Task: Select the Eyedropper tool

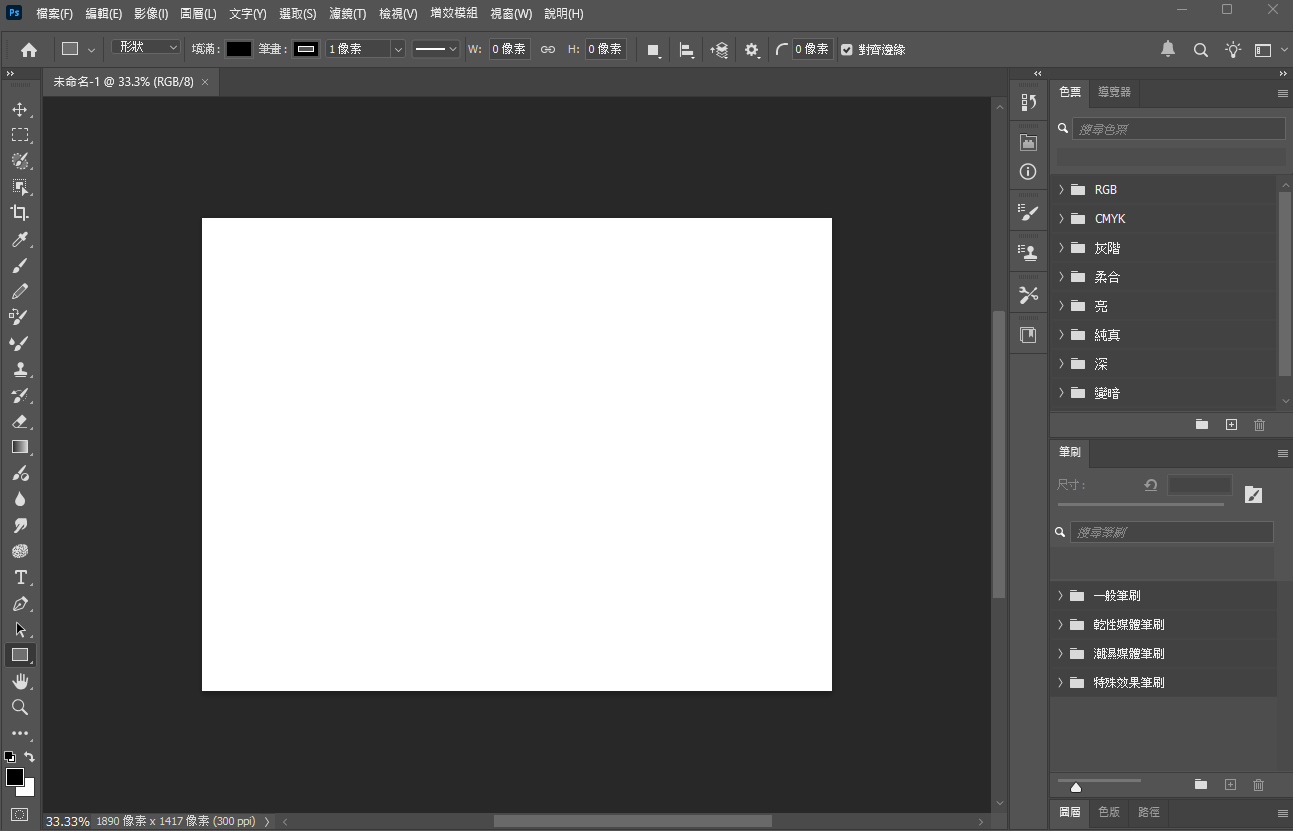Action: (x=19, y=239)
